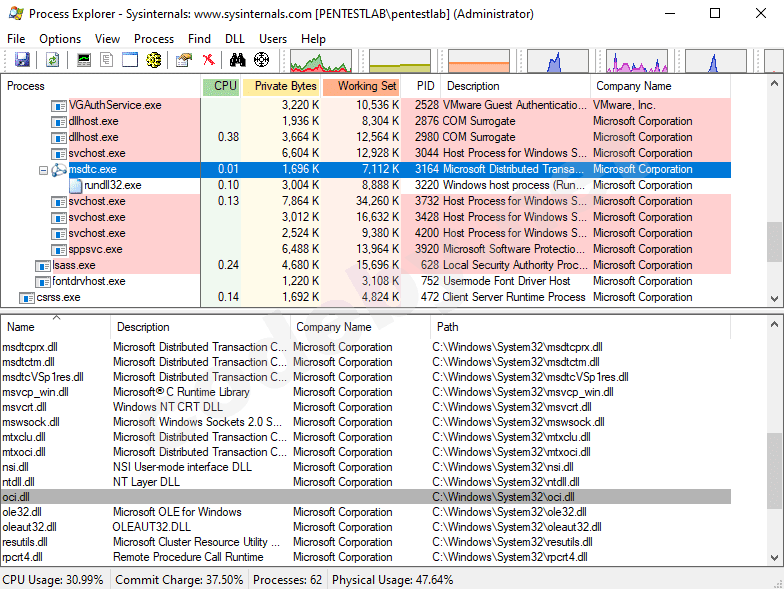Click the DLL/handles view gear icon
The image size is (784, 589).
point(154,60)
